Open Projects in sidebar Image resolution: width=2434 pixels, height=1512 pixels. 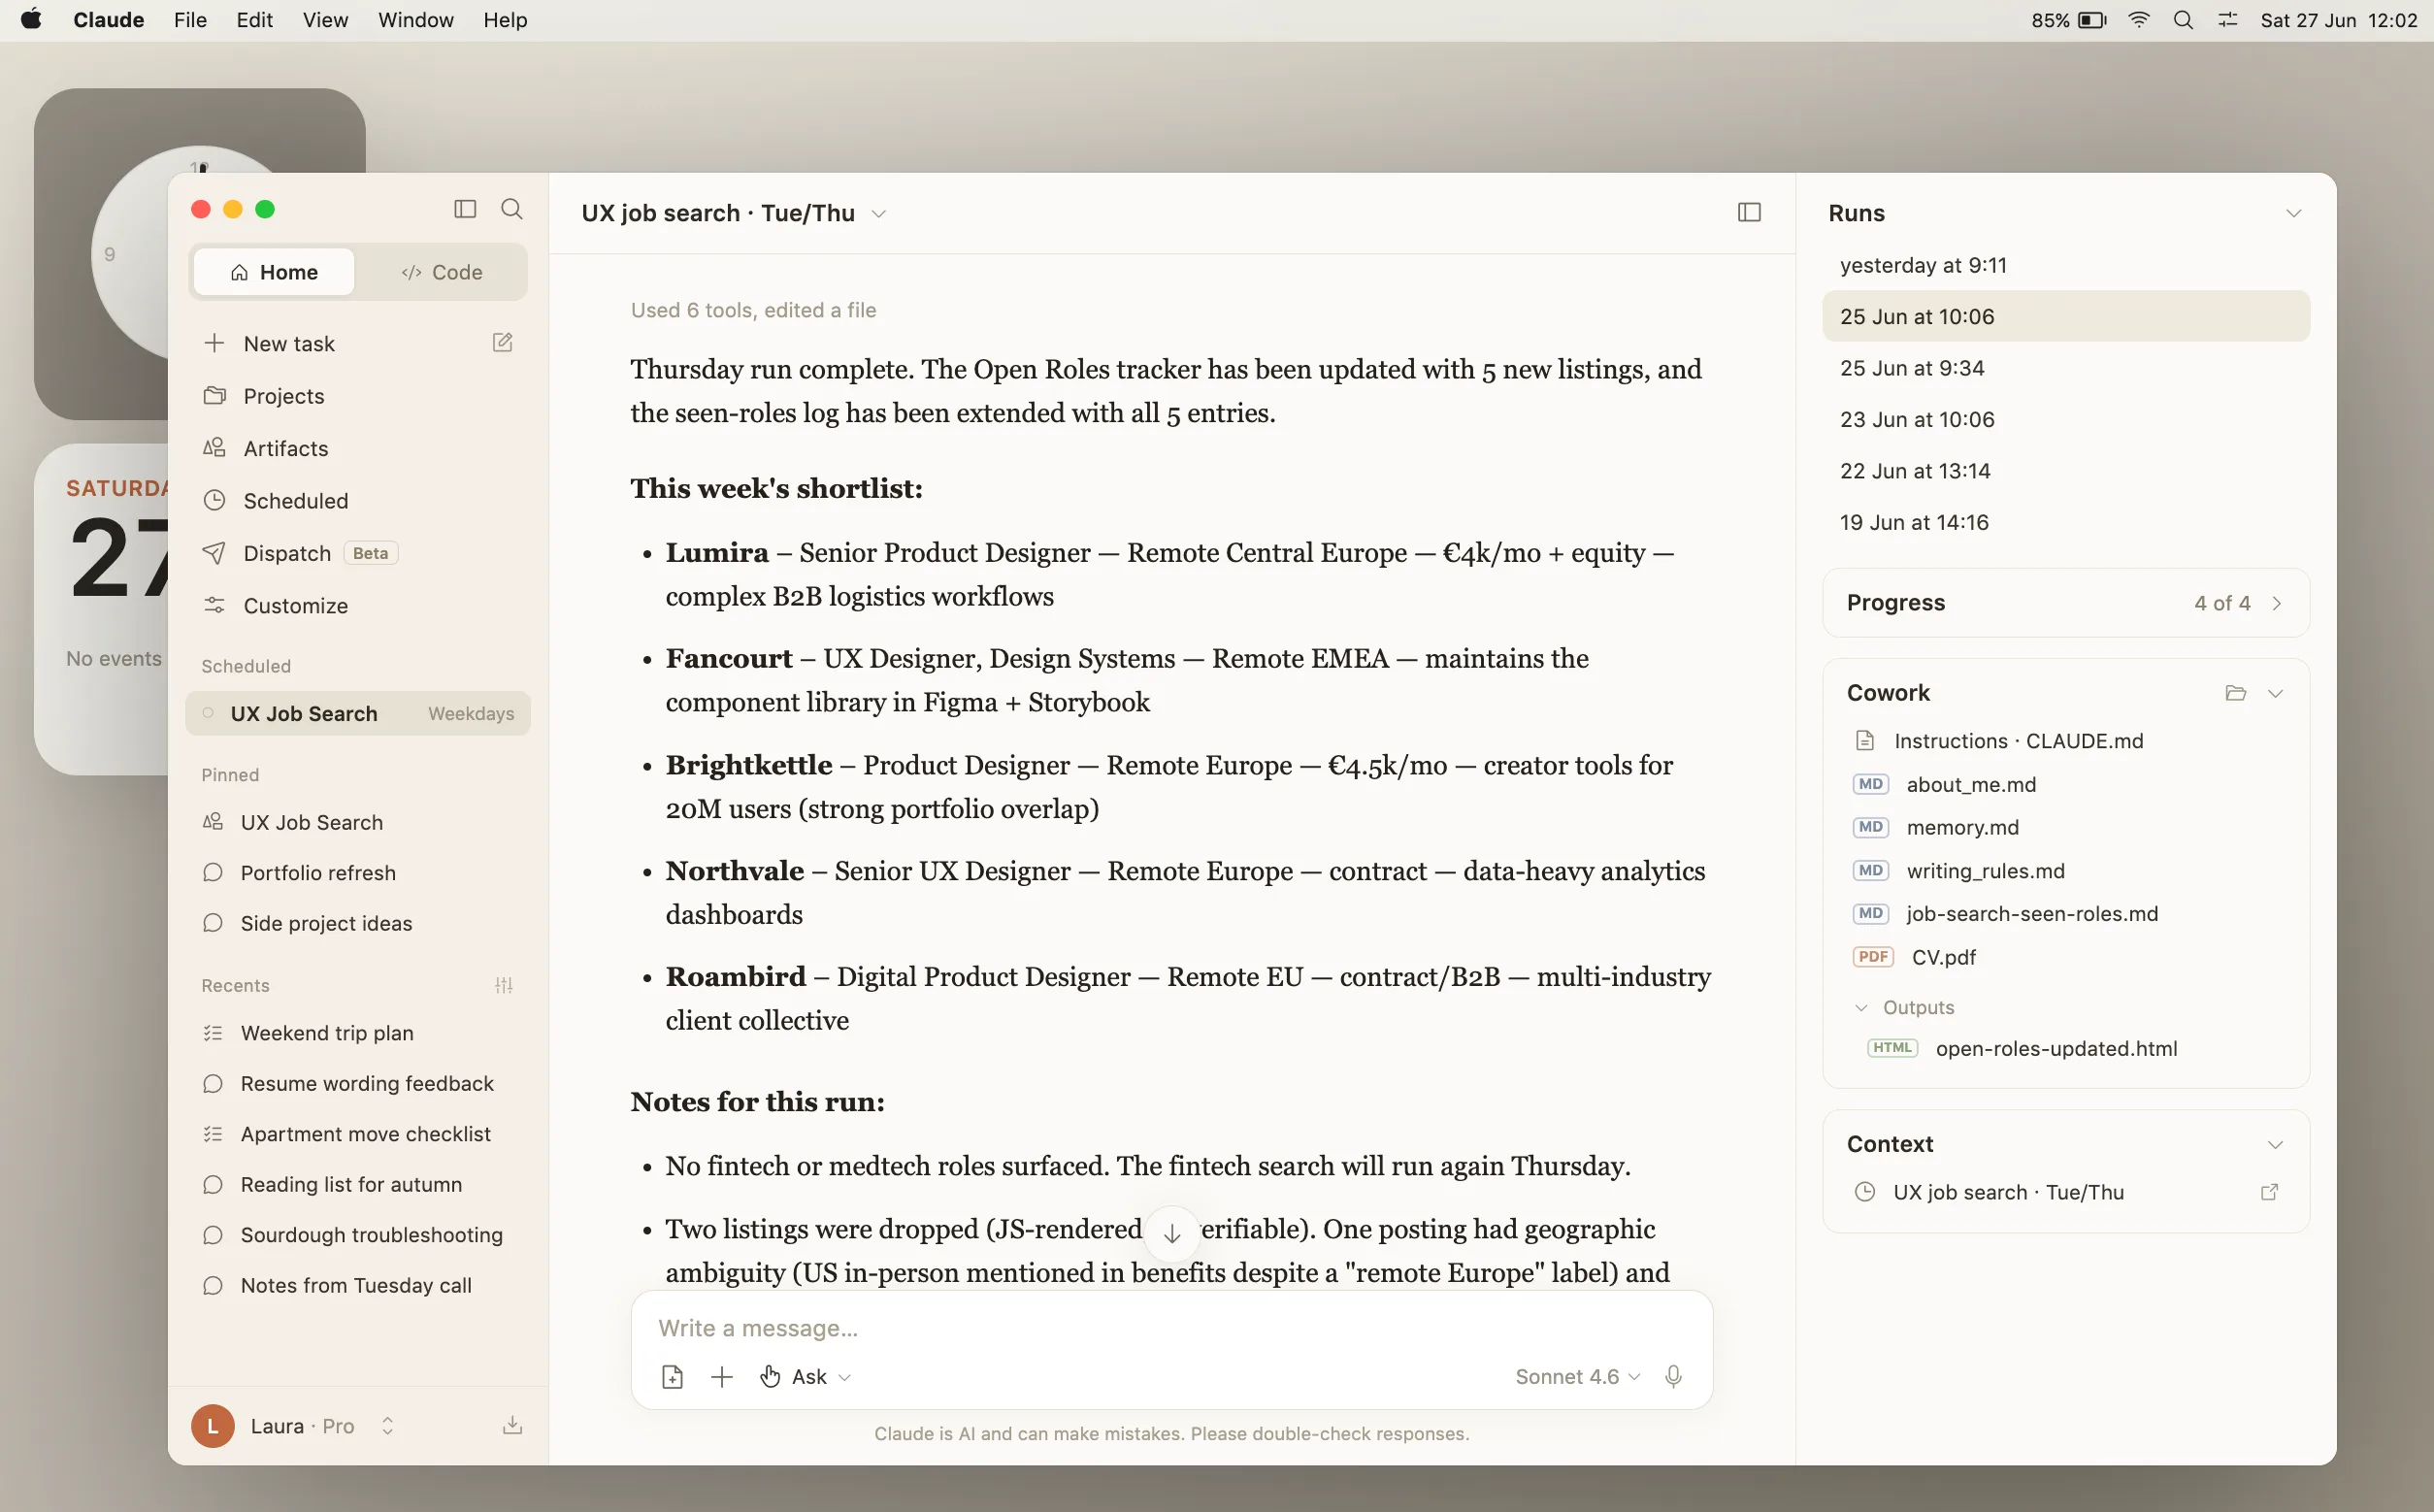click(358, 396)
